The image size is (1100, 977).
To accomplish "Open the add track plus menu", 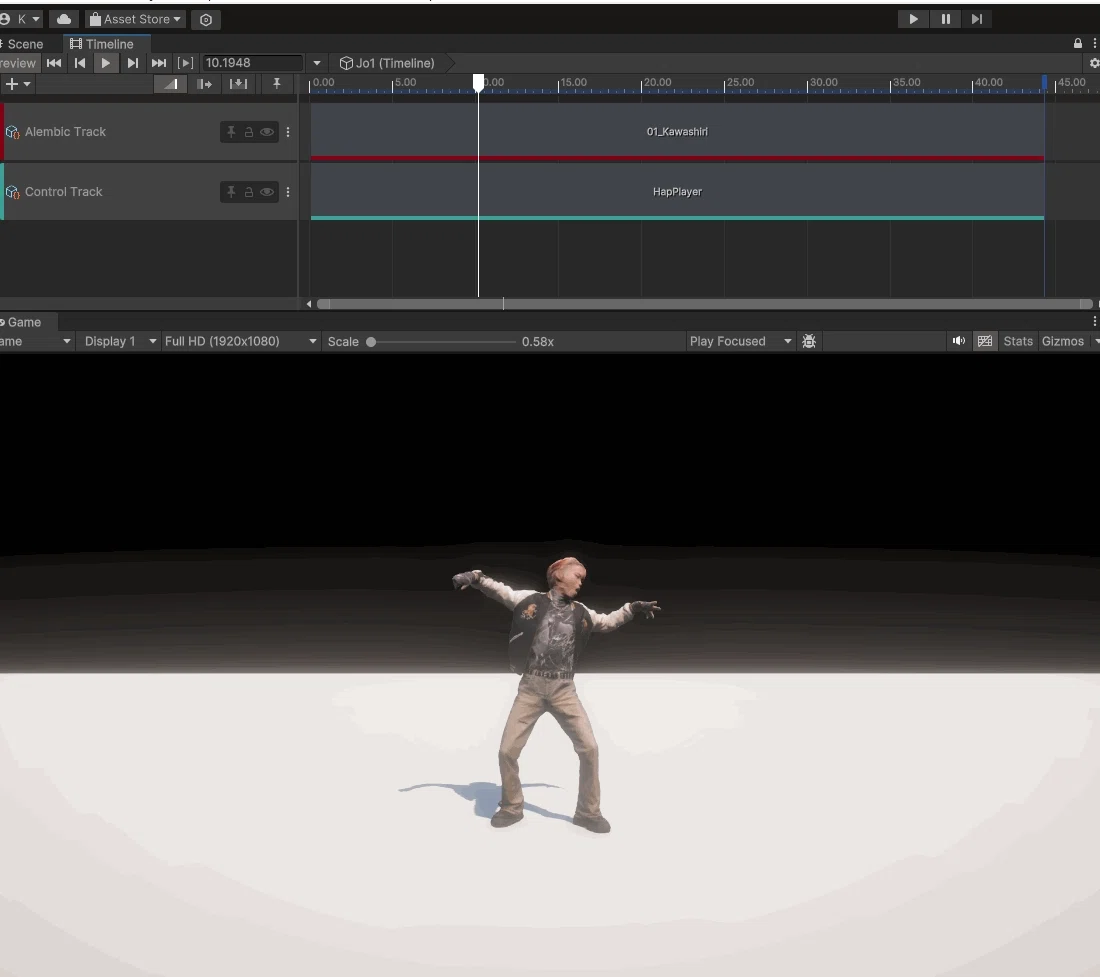I will [x=18, y=84].
